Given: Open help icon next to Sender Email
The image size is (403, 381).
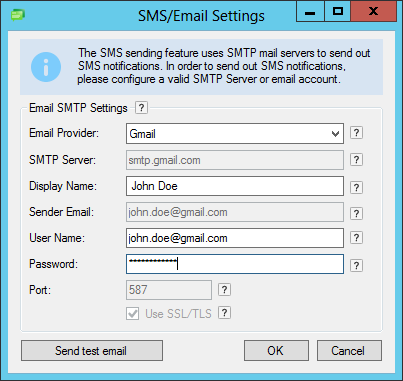Looking at the screenshot, I should (356, 213).
